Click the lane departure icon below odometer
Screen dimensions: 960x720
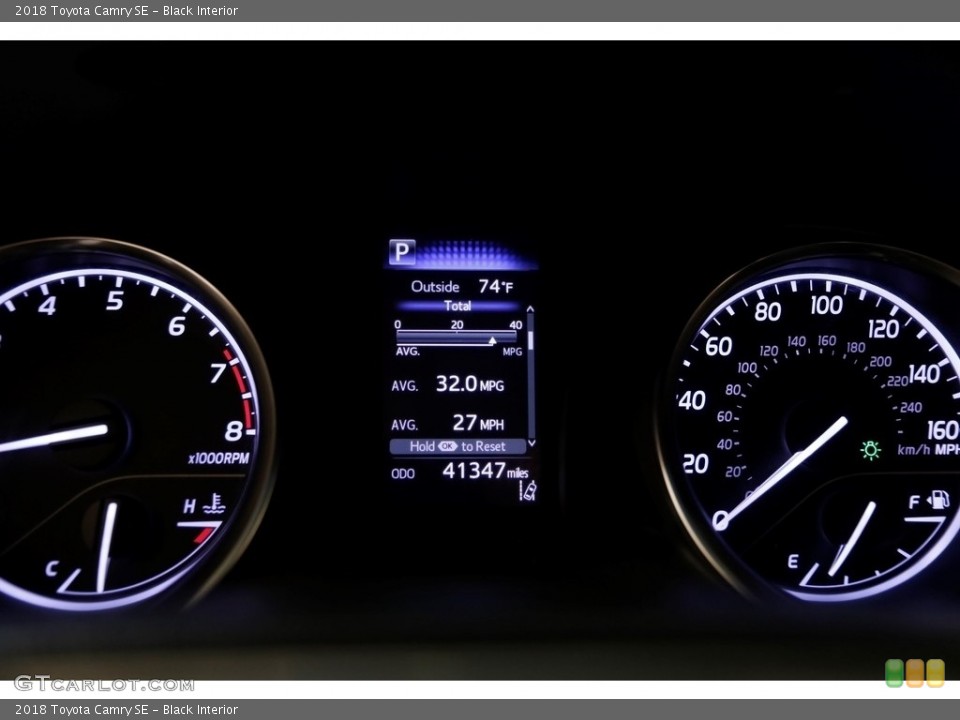[528, 490]
